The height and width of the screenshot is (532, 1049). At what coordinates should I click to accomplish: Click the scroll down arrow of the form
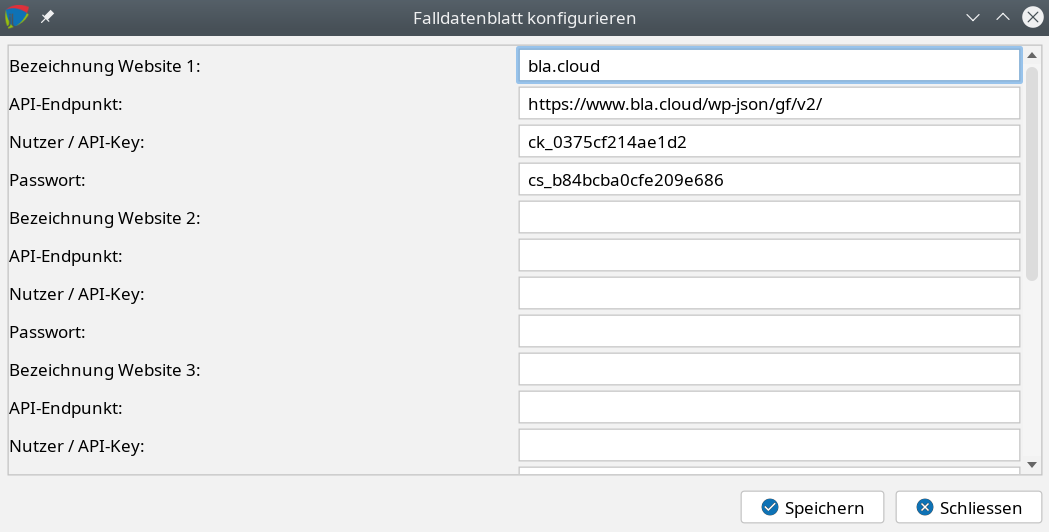1033,465
